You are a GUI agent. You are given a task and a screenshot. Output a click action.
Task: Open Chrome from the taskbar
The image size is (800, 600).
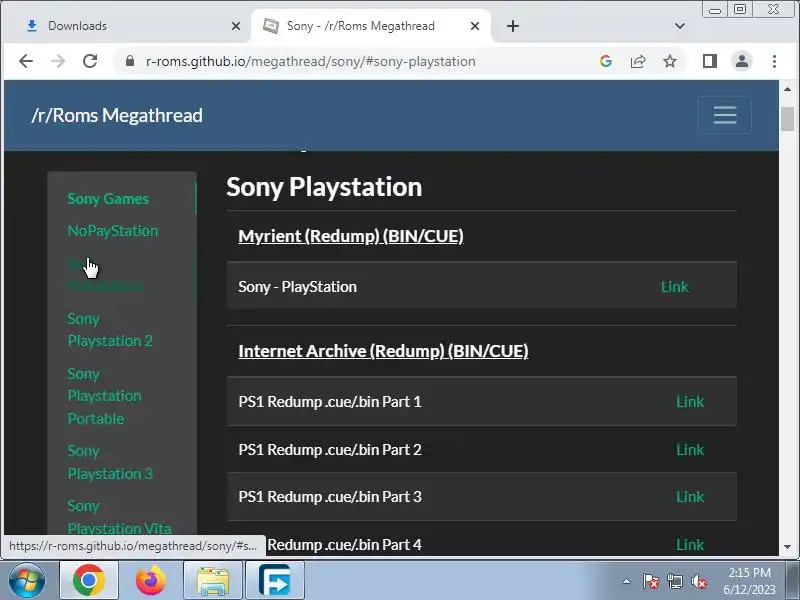click(x=89, y=581)
